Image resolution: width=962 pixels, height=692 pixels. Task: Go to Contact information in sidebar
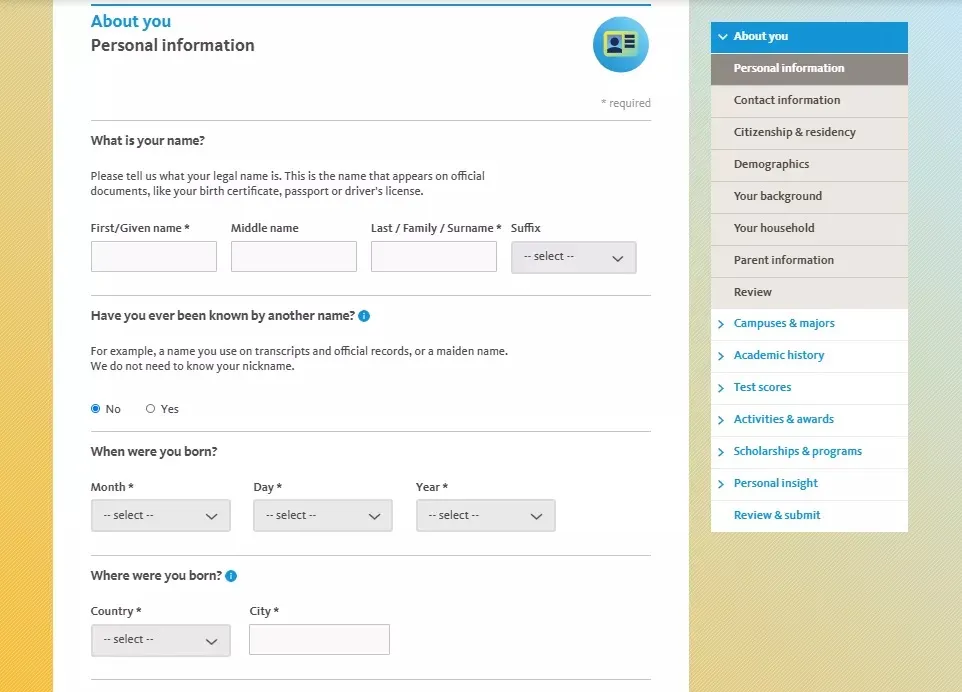click(786, 100)
